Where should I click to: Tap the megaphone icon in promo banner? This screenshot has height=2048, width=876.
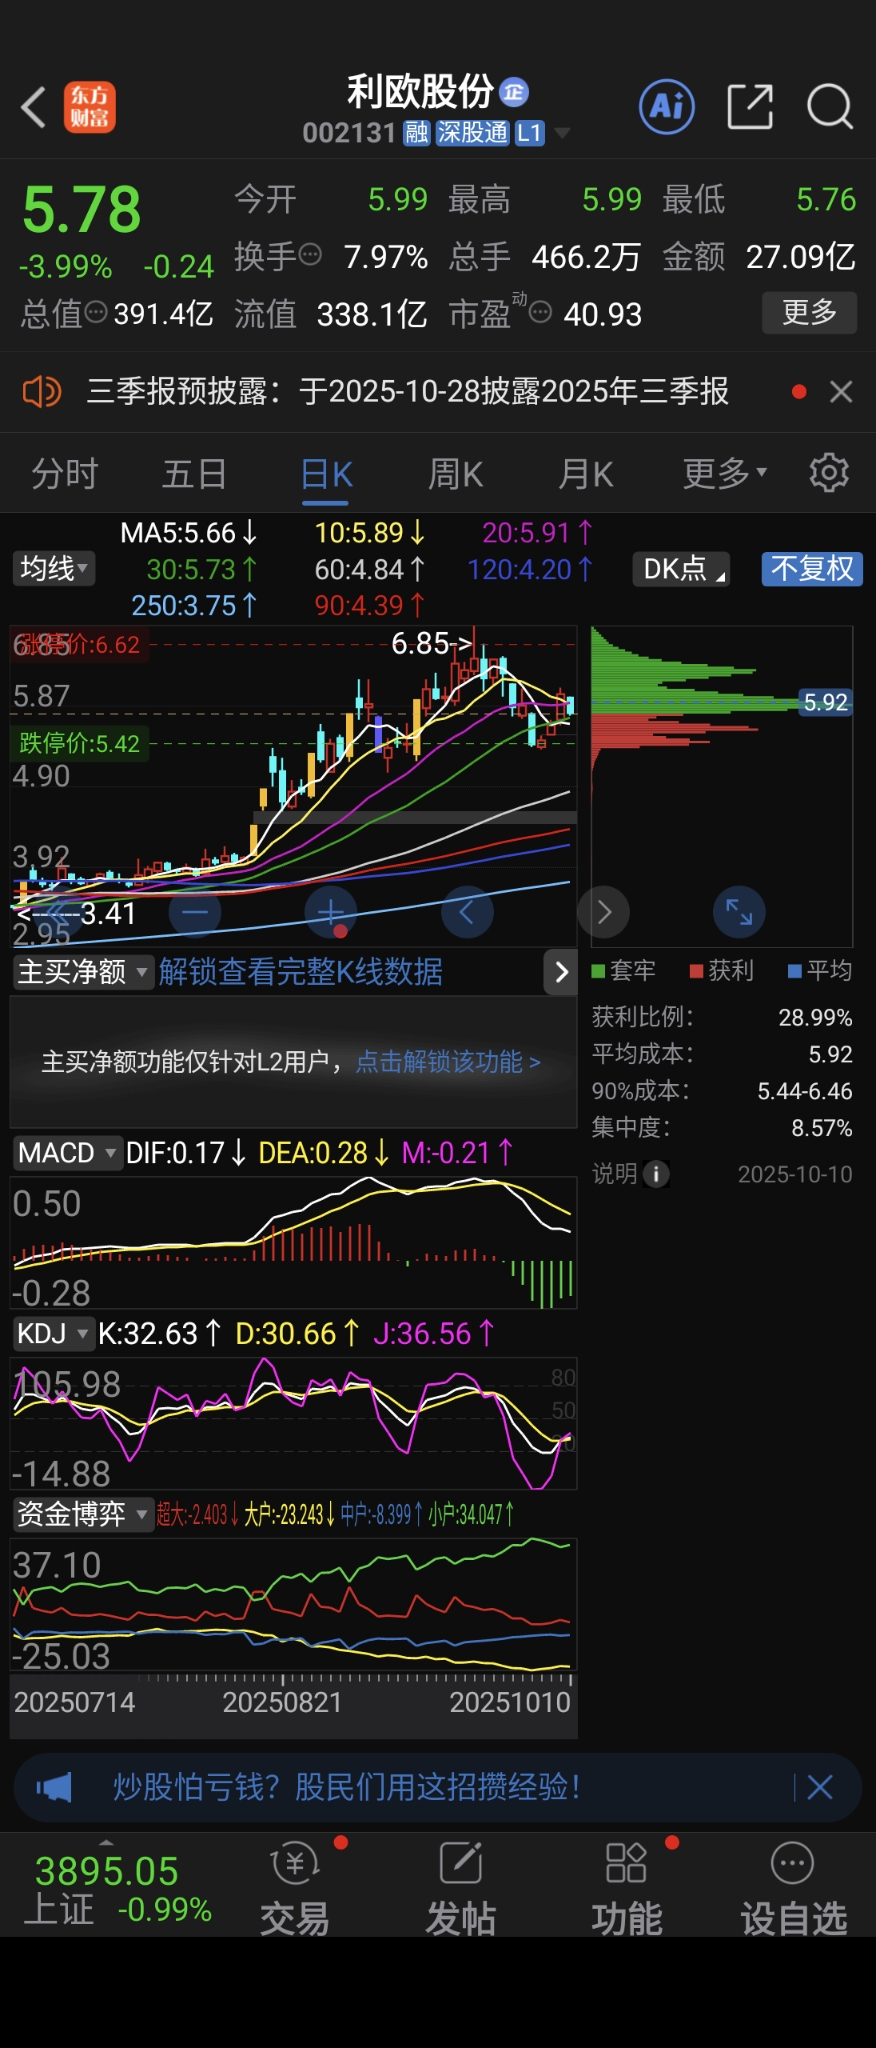[x=54, y=1787]
